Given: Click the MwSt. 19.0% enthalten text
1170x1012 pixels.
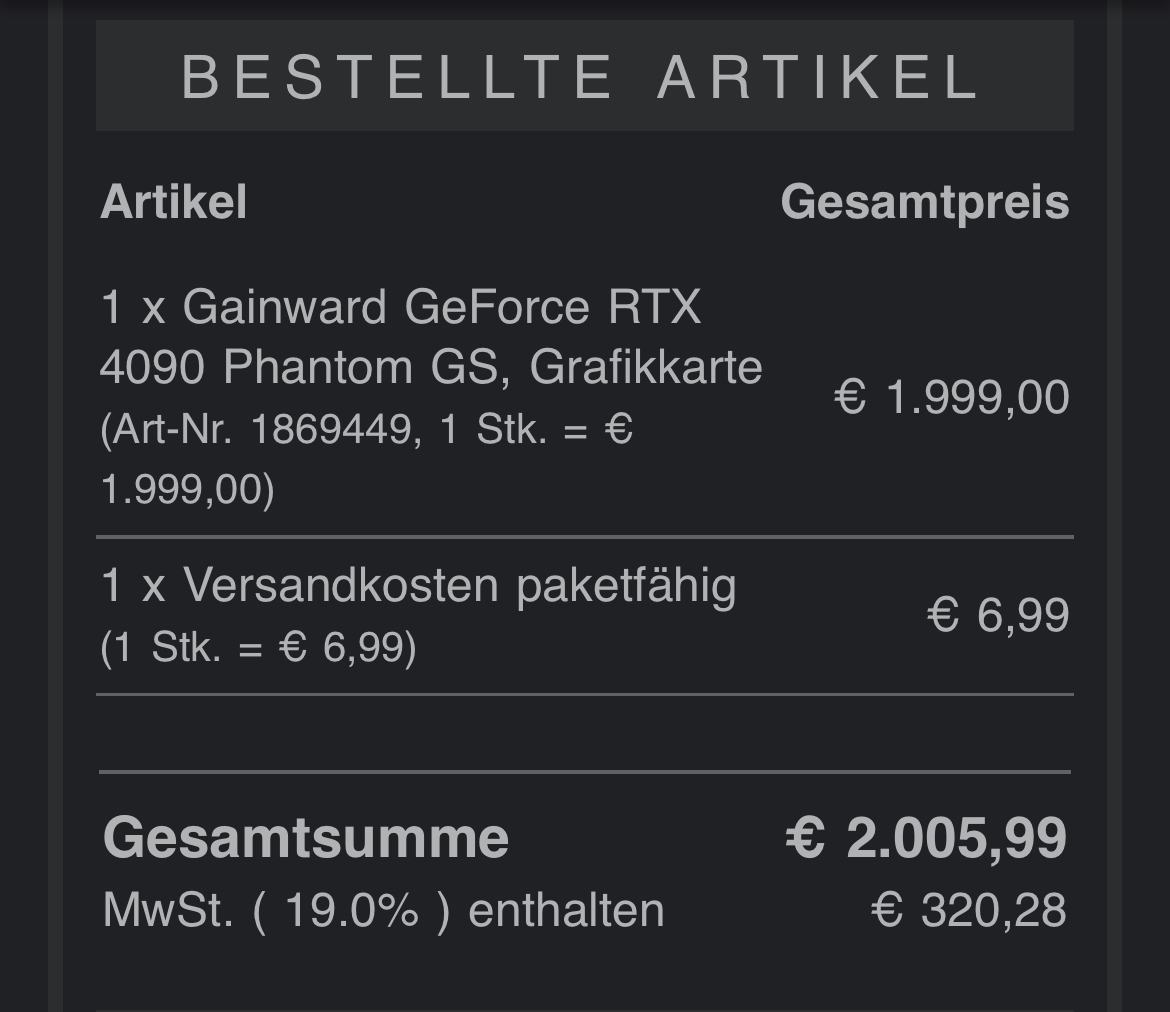Looking at the screenshot, I should pos(384,911).
